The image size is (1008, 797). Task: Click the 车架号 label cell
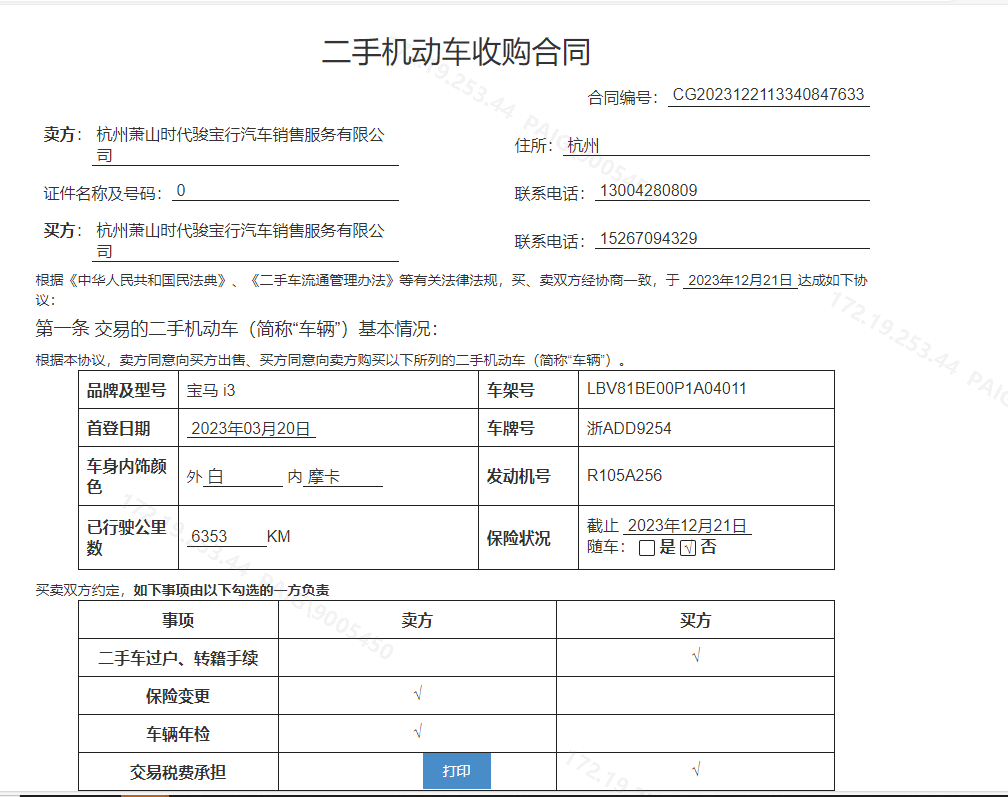pos(528,390)
